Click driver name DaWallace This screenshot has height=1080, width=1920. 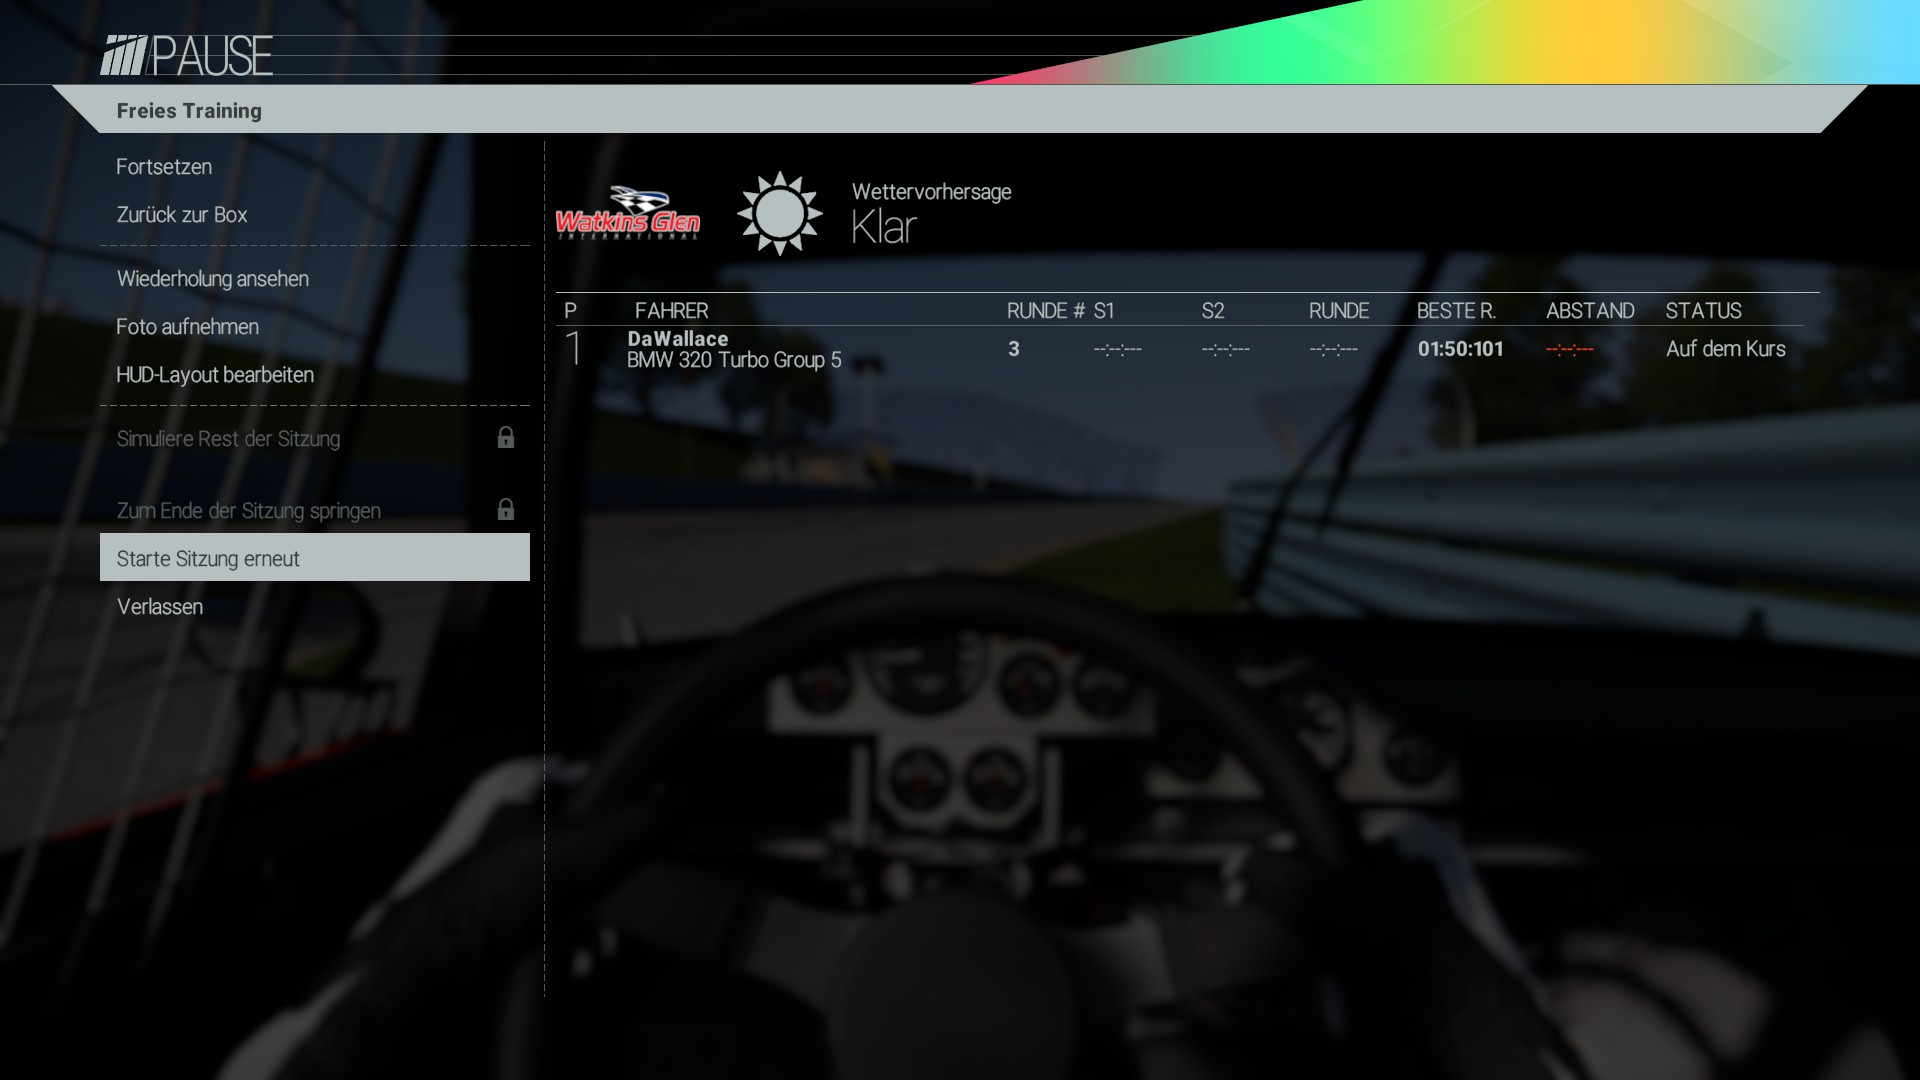pyautogui.click(x=678, y=339)
